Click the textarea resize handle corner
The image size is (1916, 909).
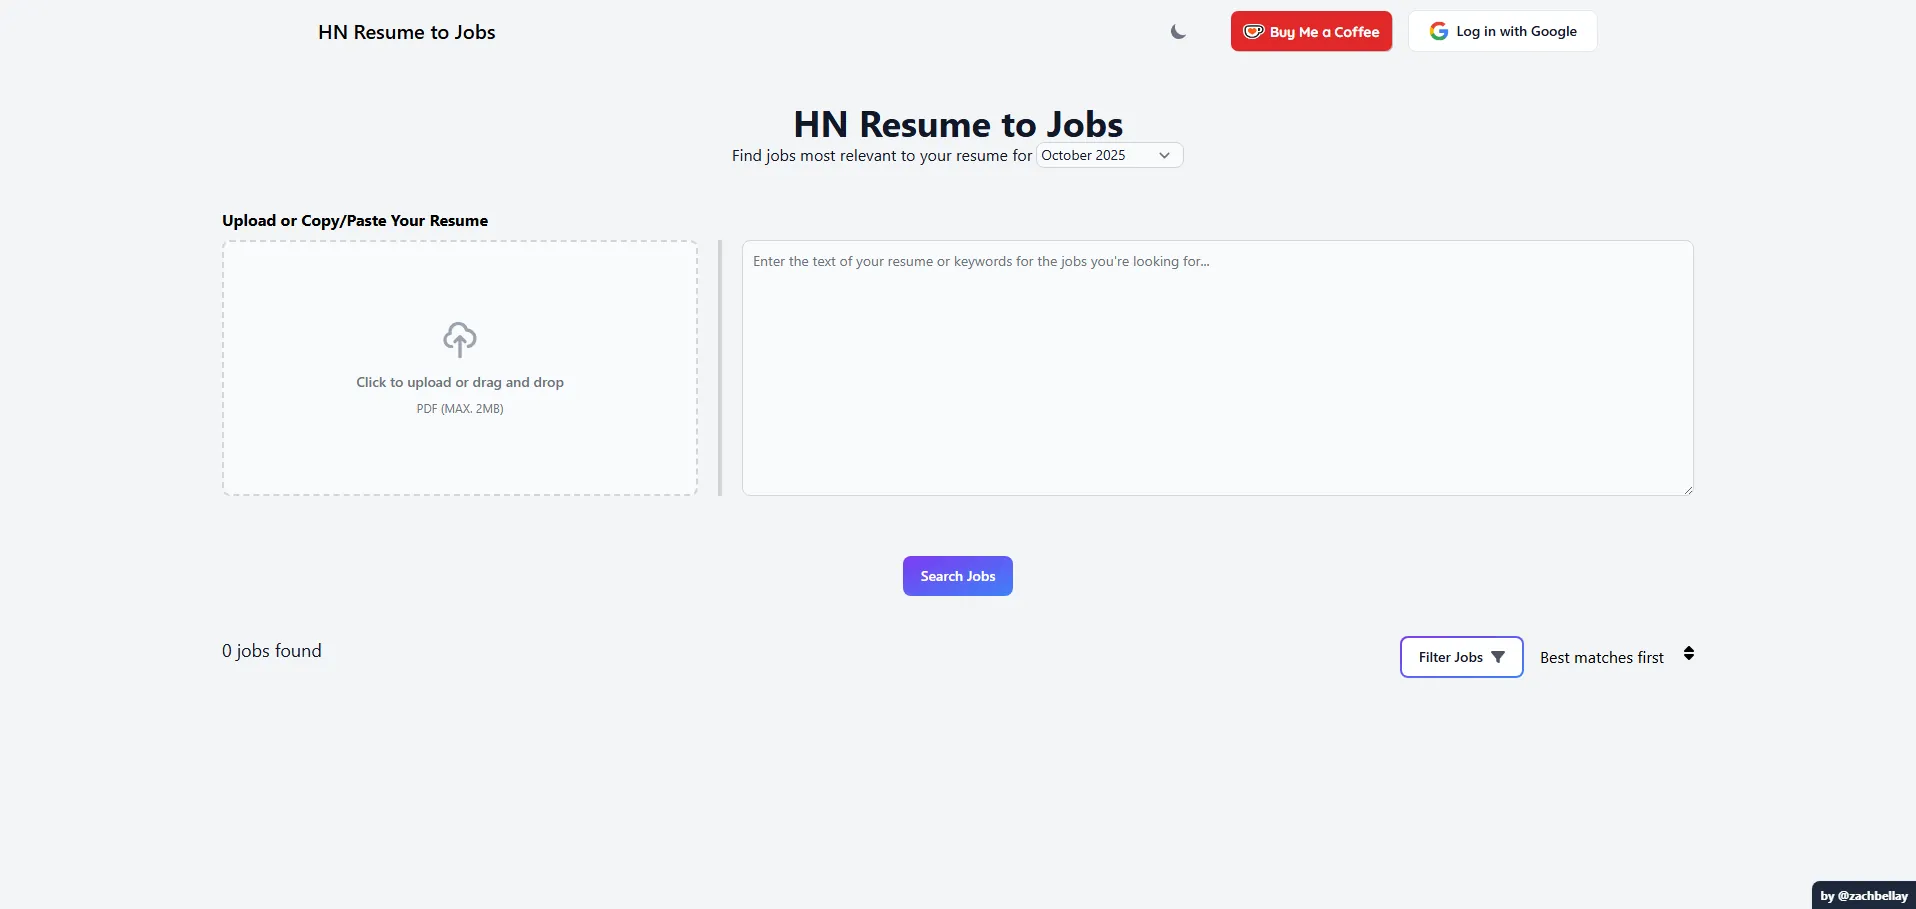[1687, 489]
